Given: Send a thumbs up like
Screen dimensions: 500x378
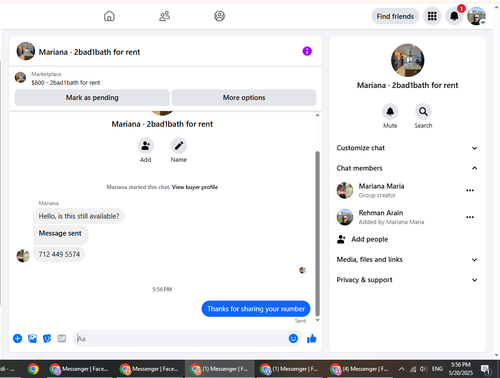Looking at the screenshot, I should click(x=312, y=339).
